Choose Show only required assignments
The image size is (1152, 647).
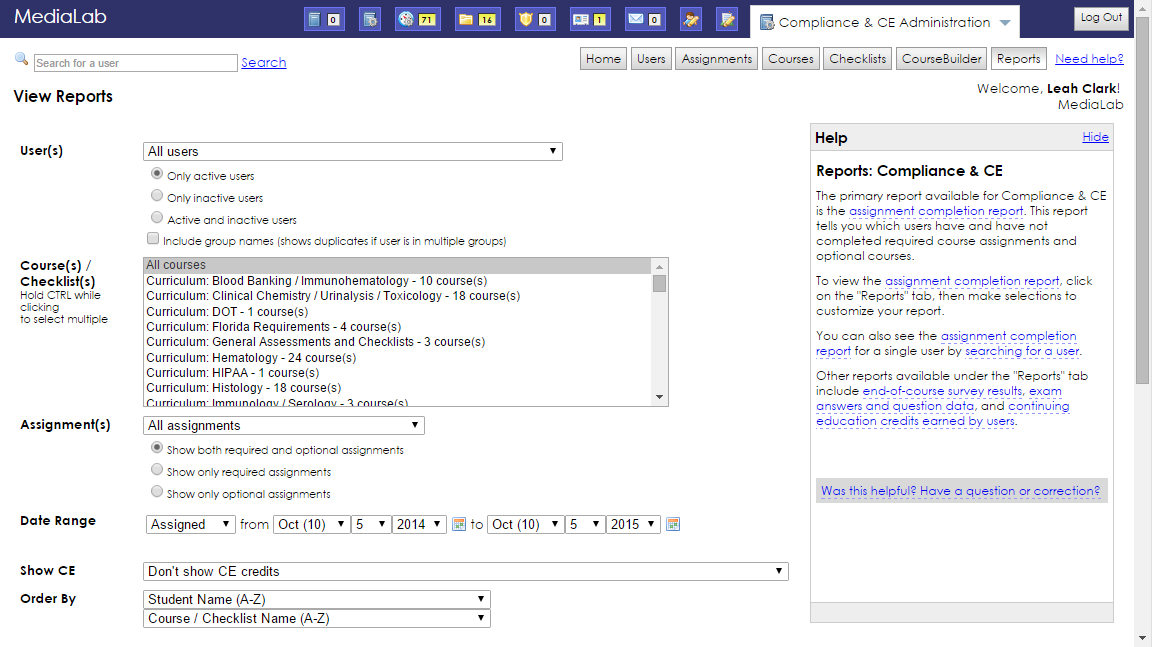(x=156, y=469)
